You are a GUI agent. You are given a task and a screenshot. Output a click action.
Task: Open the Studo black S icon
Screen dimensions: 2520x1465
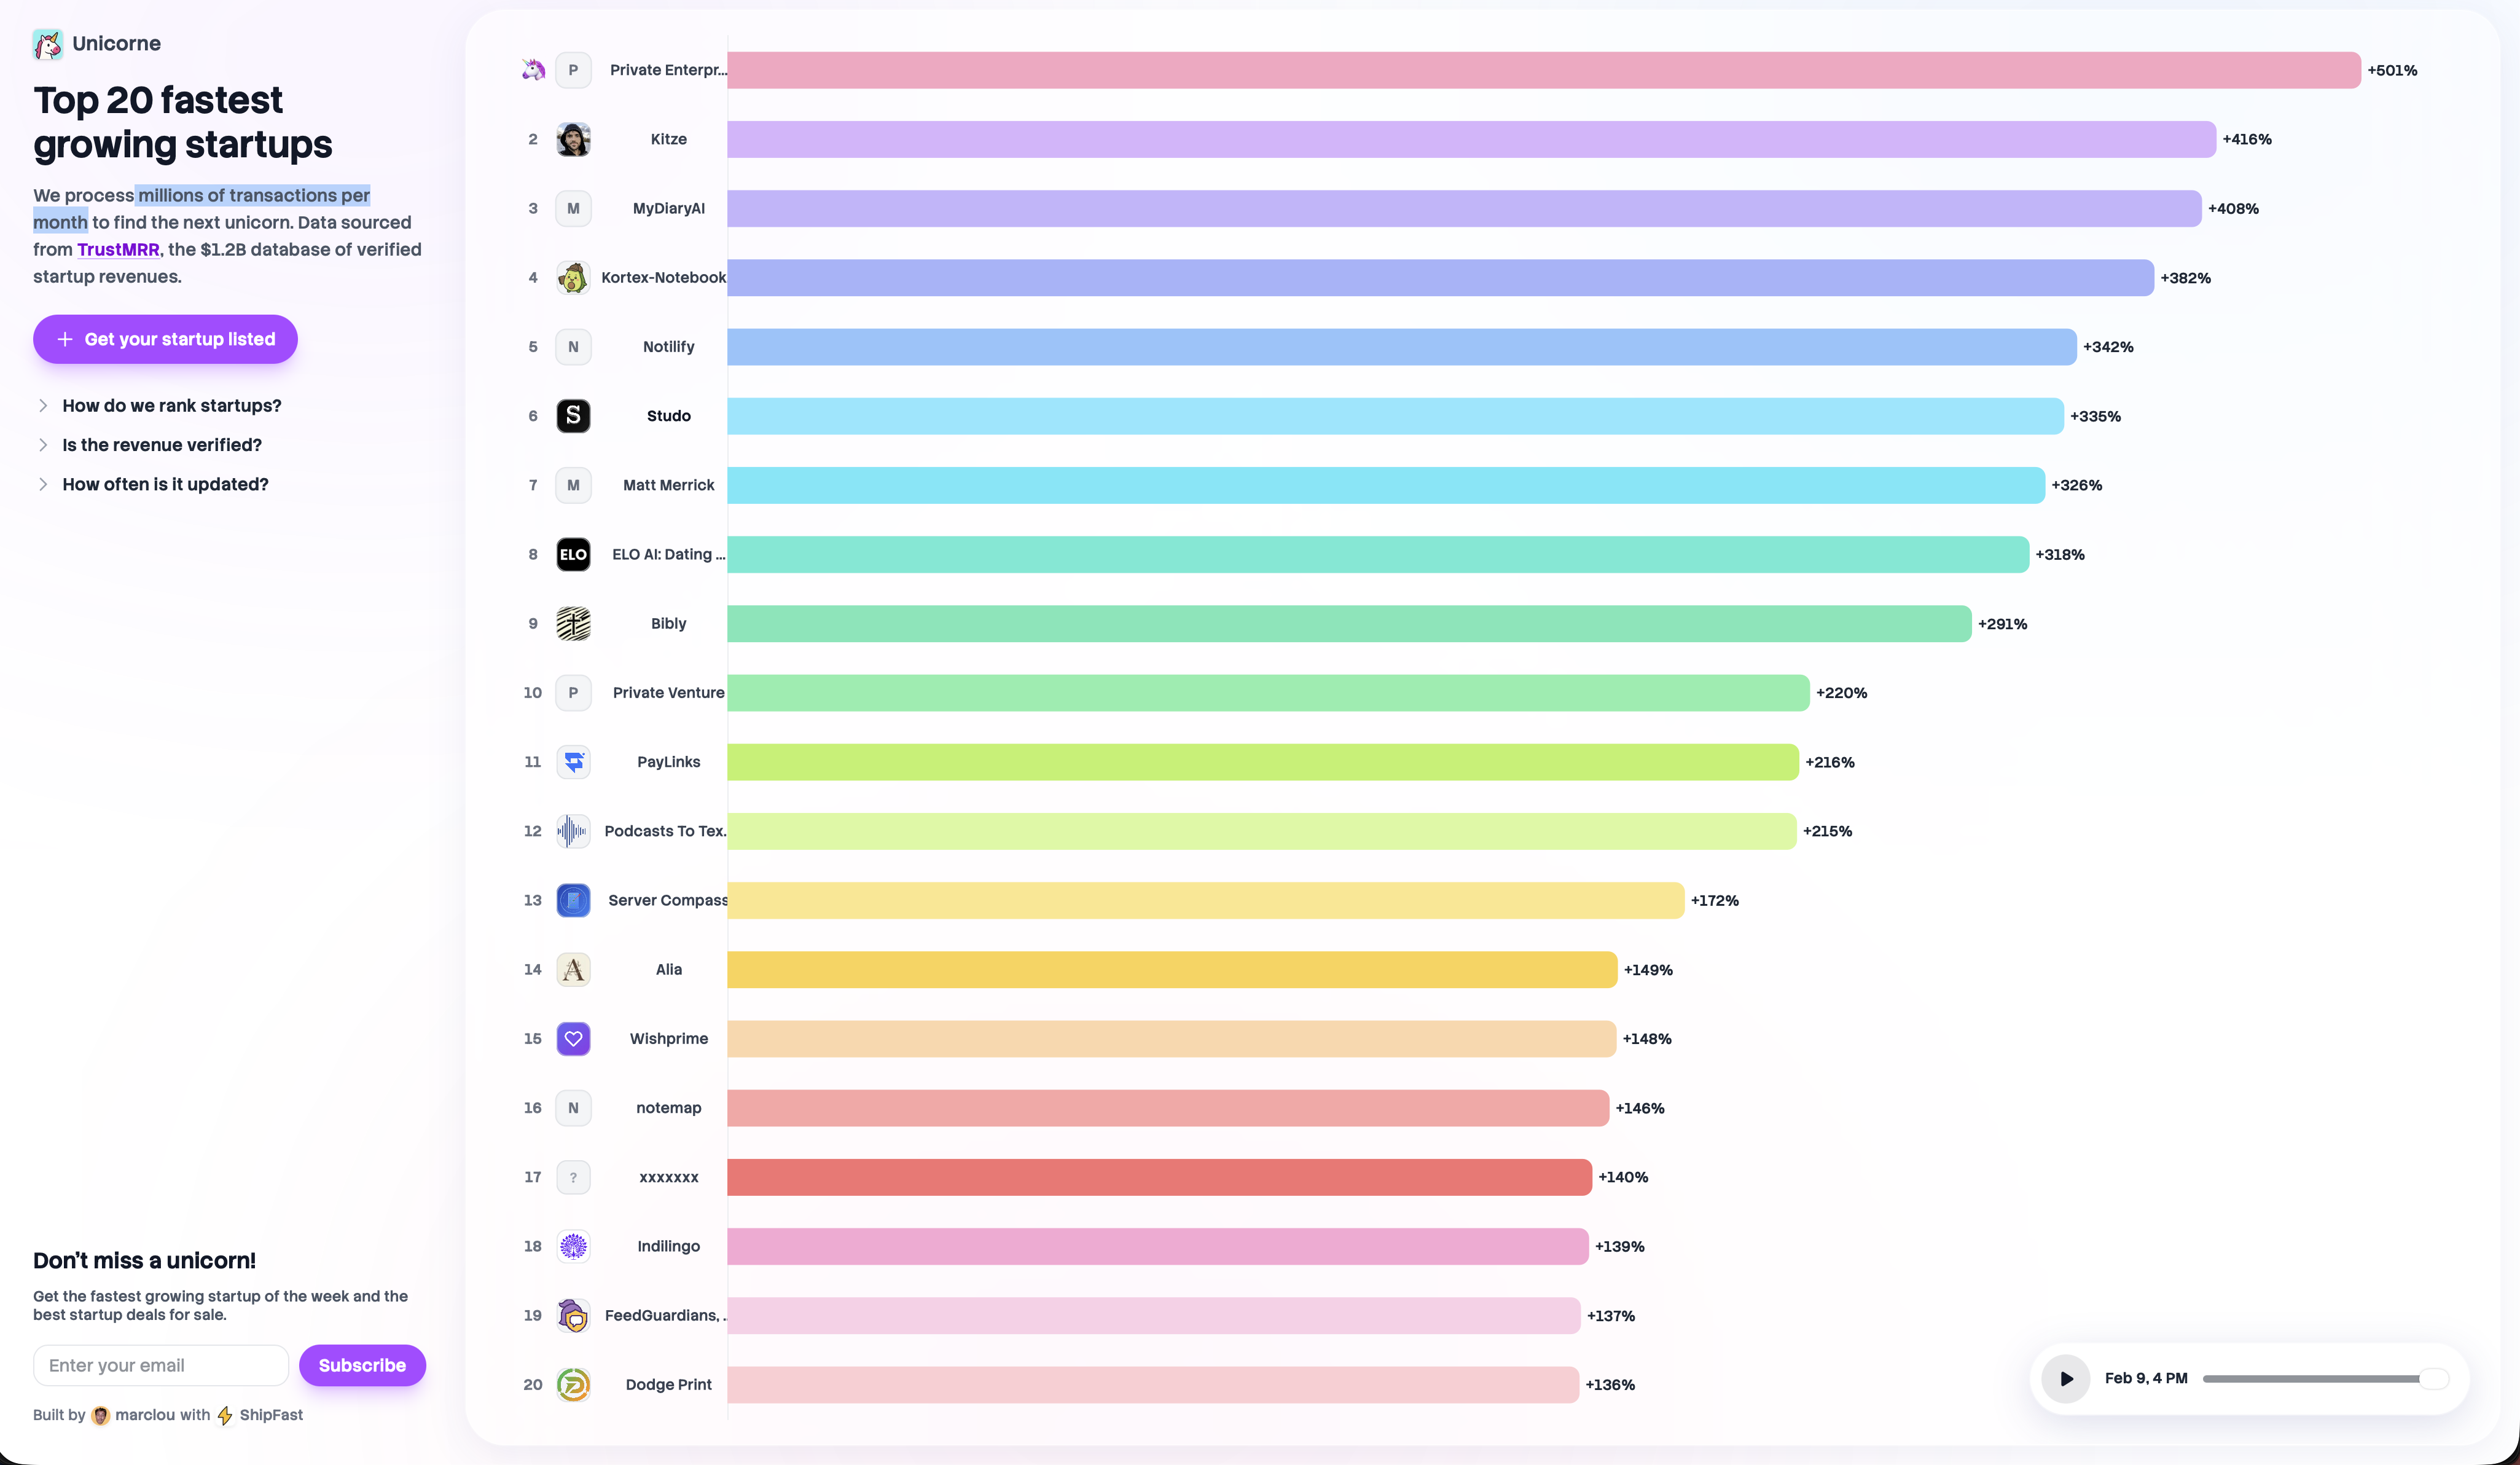573,416
